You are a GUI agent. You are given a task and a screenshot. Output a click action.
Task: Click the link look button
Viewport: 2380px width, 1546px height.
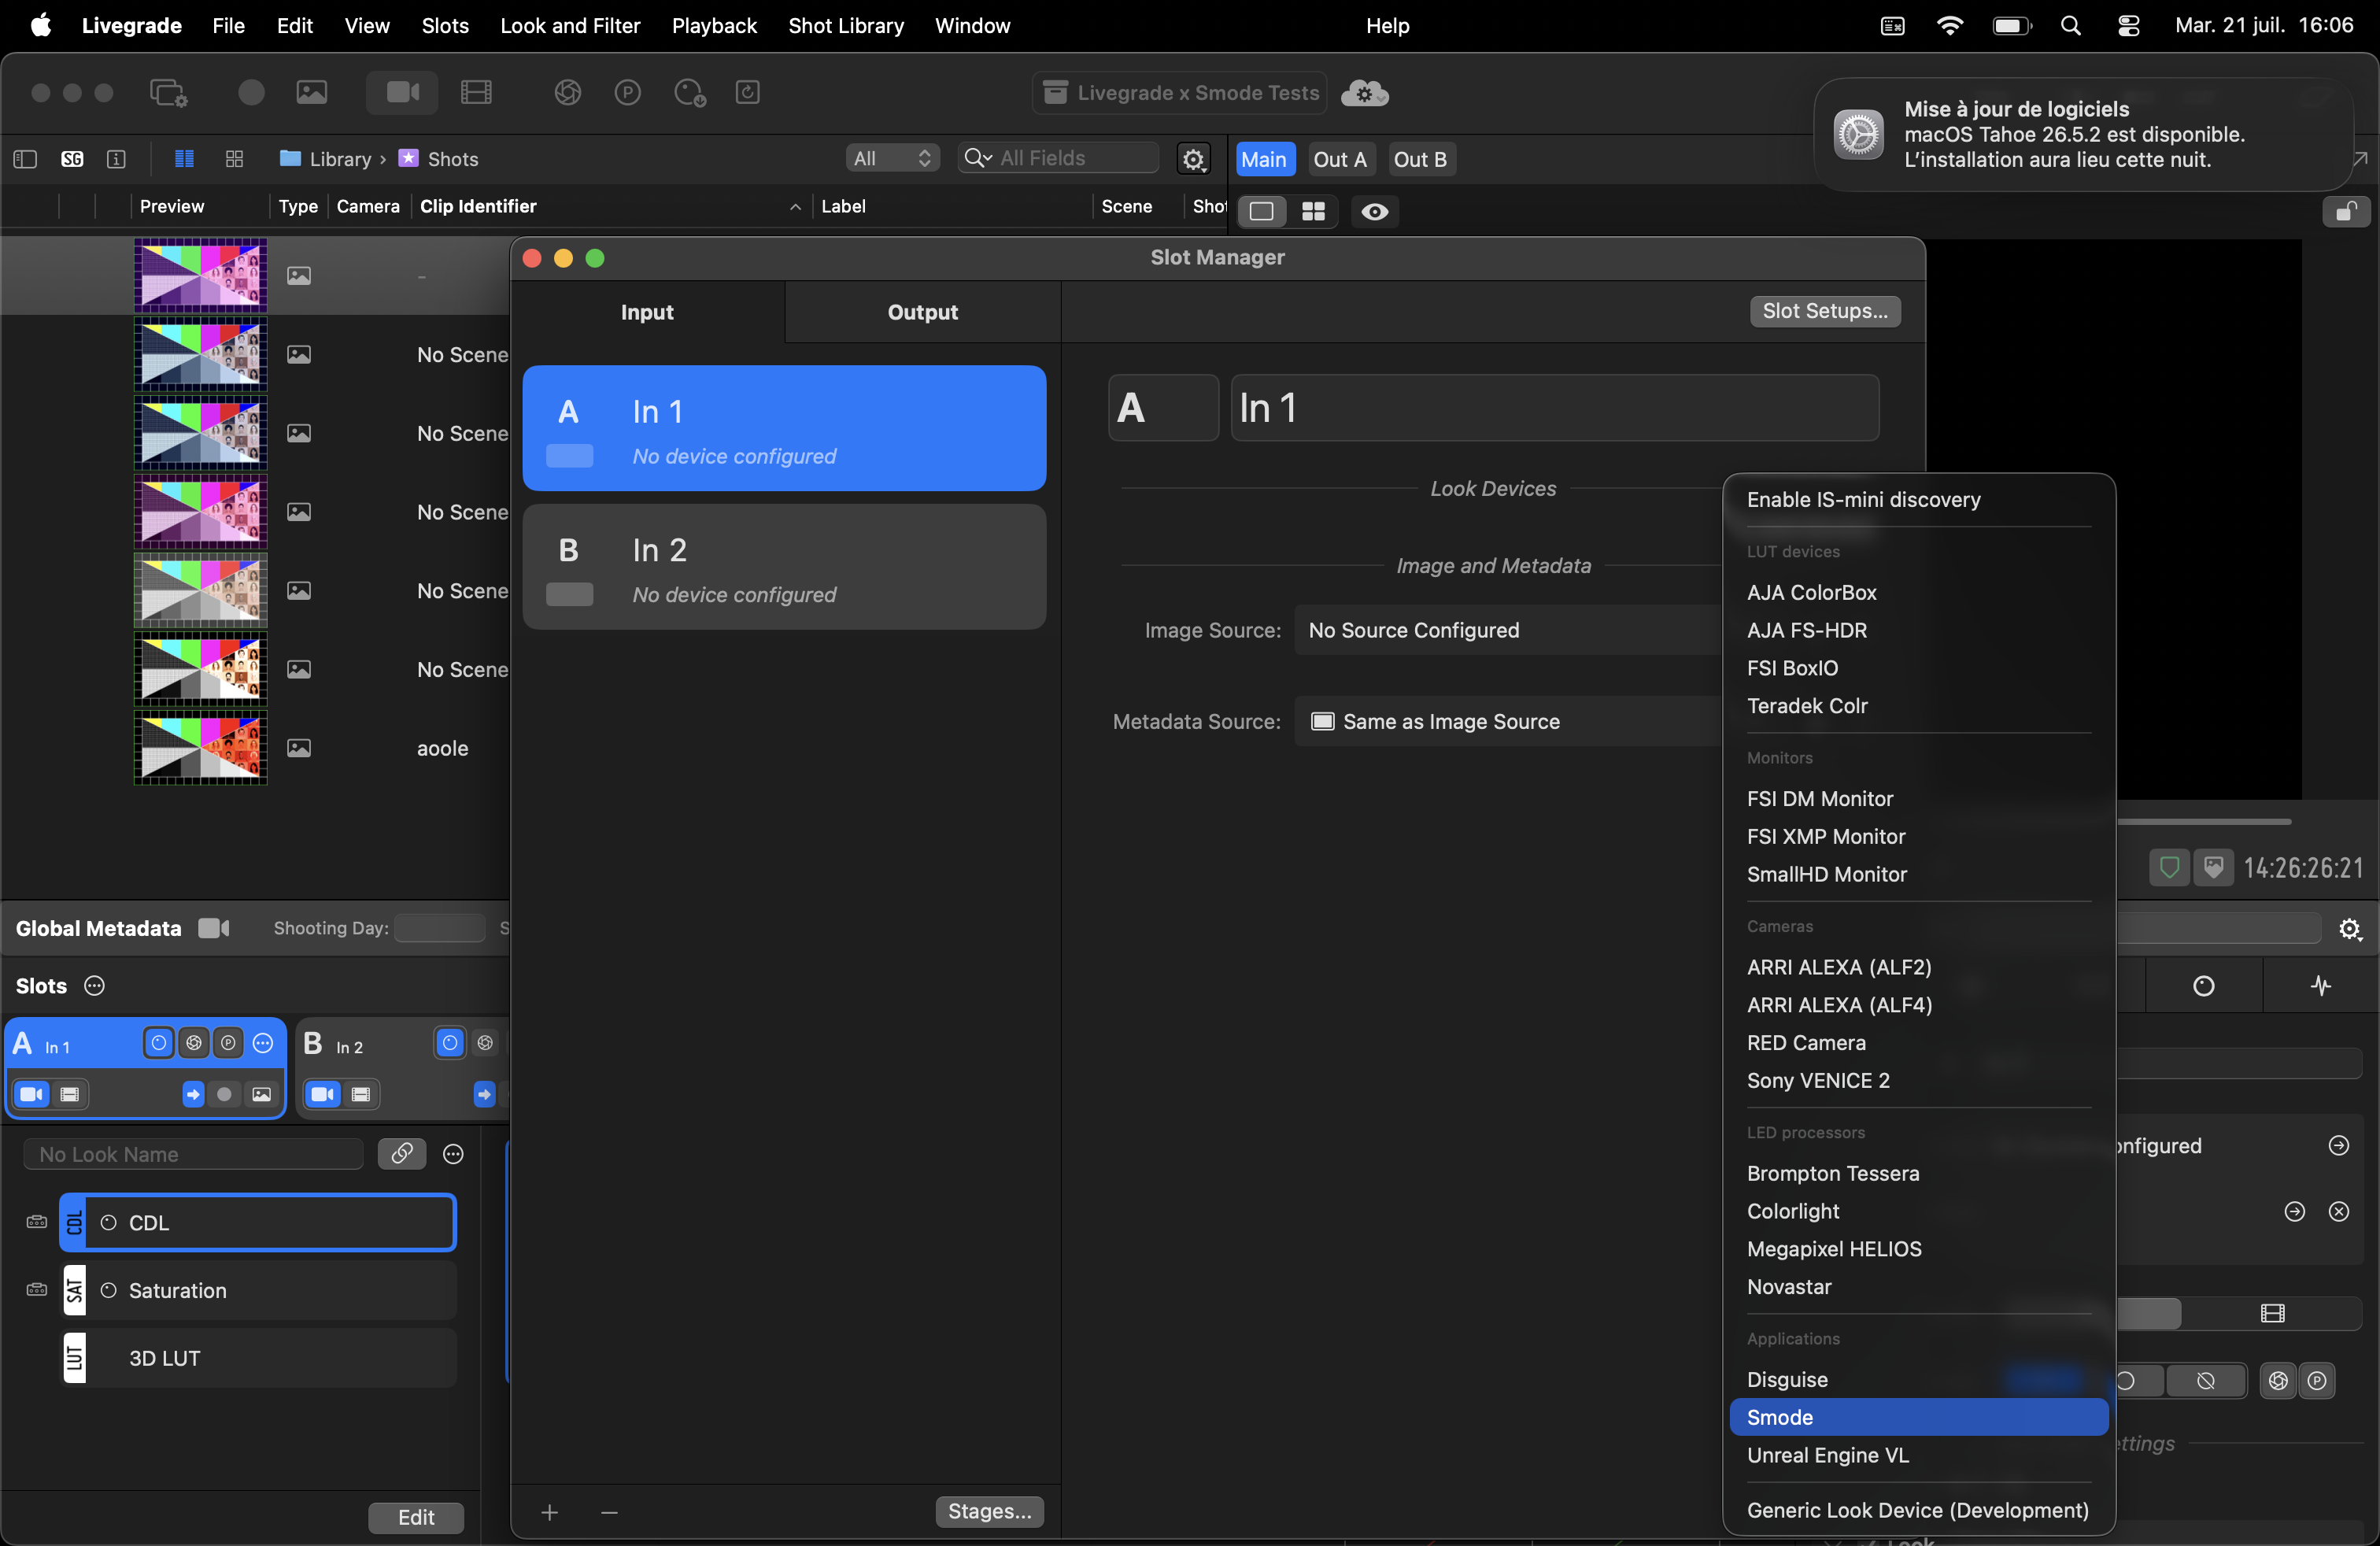402,1154
